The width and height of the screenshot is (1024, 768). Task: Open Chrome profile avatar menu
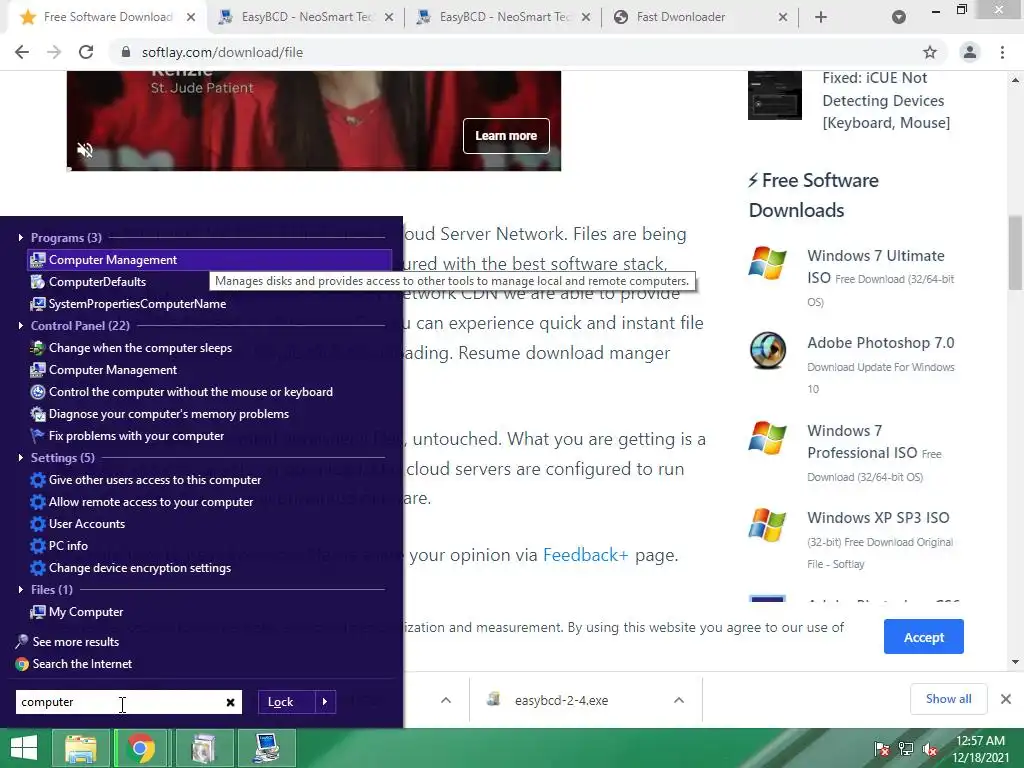tap(970, 52)
